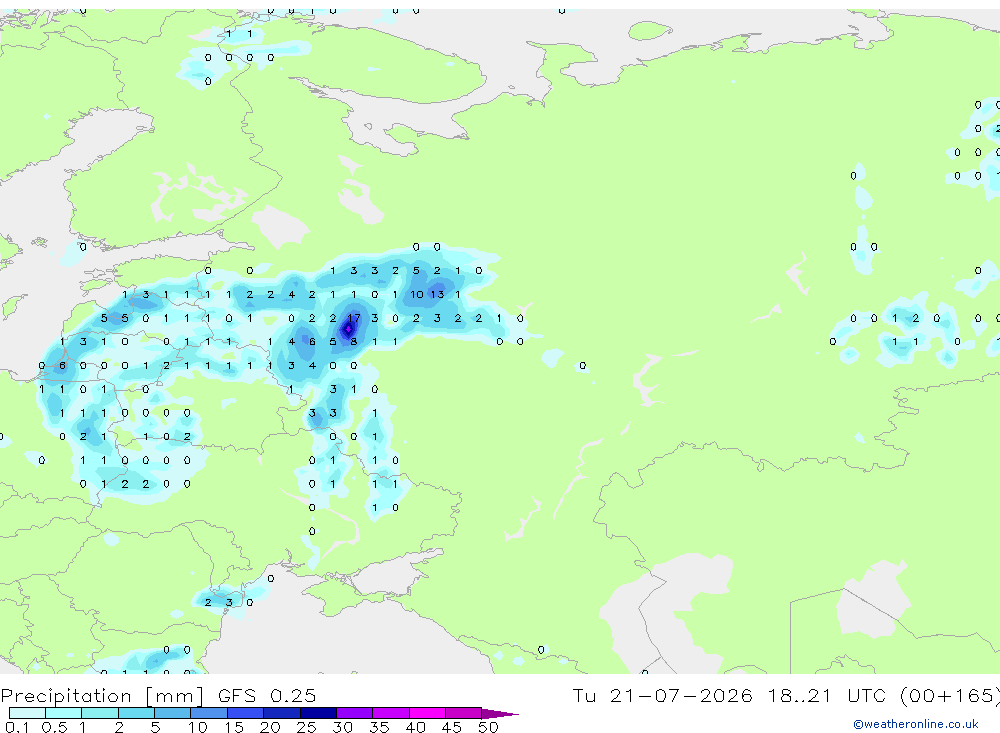1000x733 pixels.
Task: Select the legend swatch between 45 and 50
Action: pos(464,713)
